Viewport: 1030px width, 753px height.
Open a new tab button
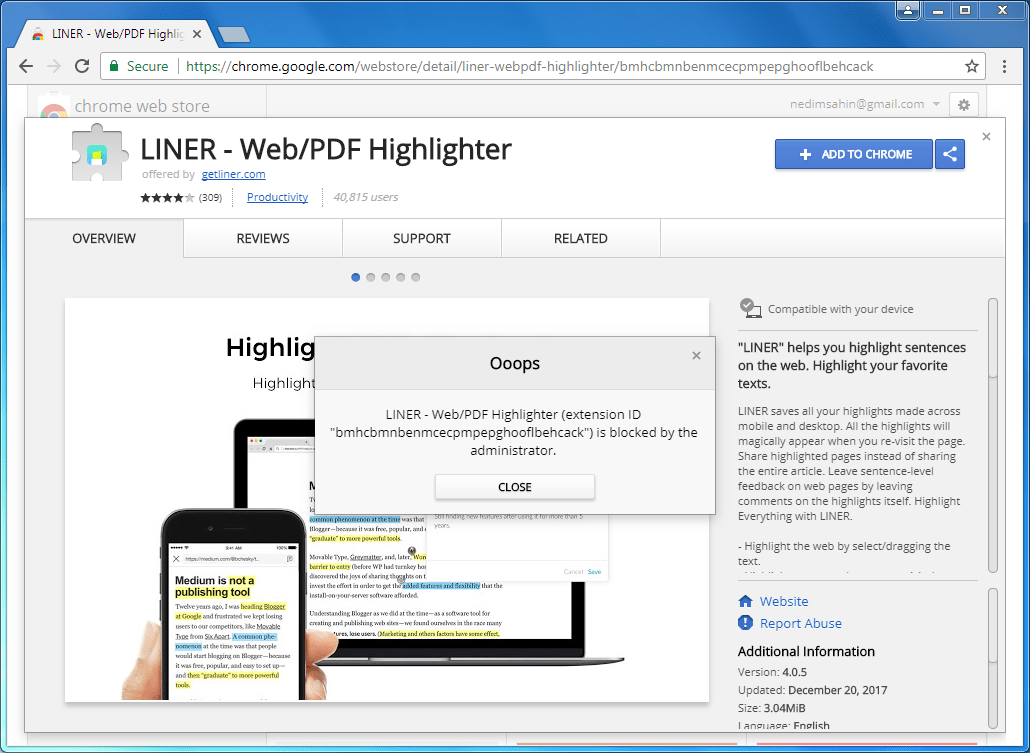(233, 34)
